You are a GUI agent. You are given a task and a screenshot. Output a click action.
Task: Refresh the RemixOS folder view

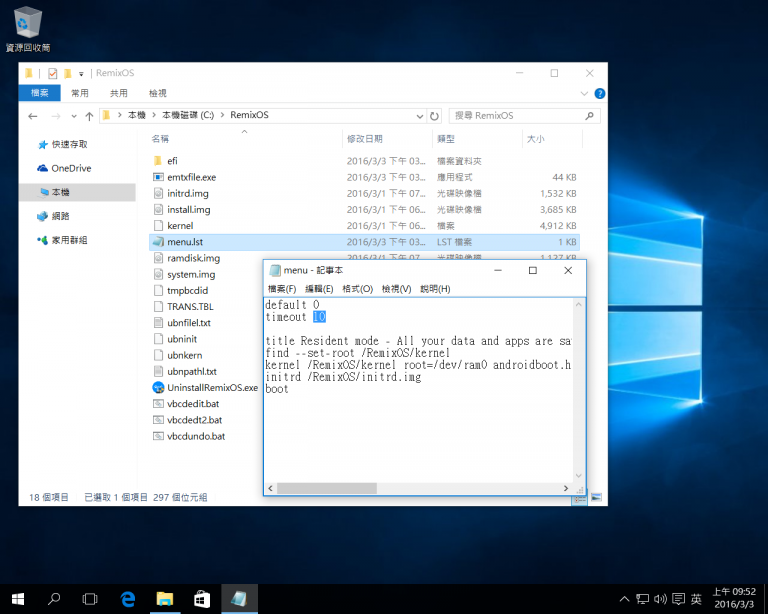coord(434,116)
